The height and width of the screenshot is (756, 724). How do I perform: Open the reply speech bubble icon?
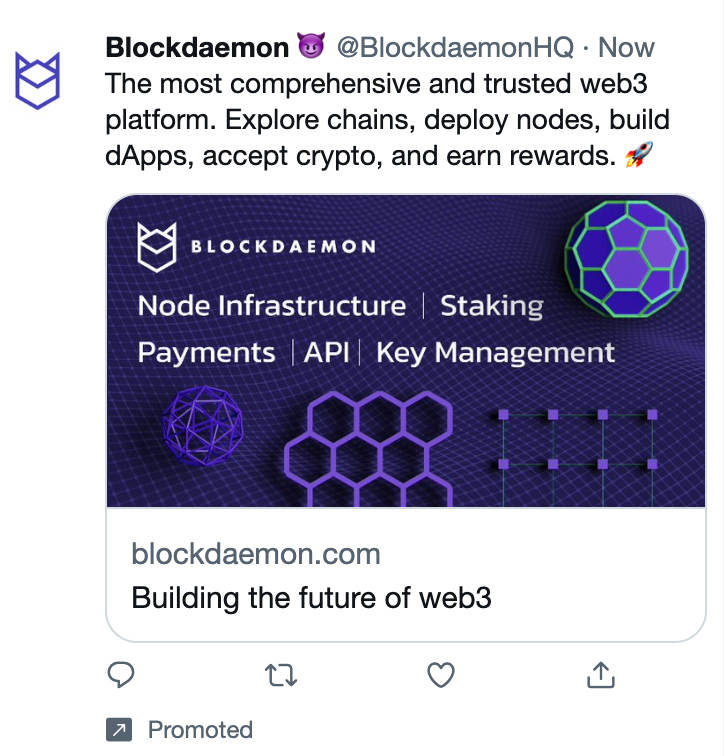click(121, 676)
